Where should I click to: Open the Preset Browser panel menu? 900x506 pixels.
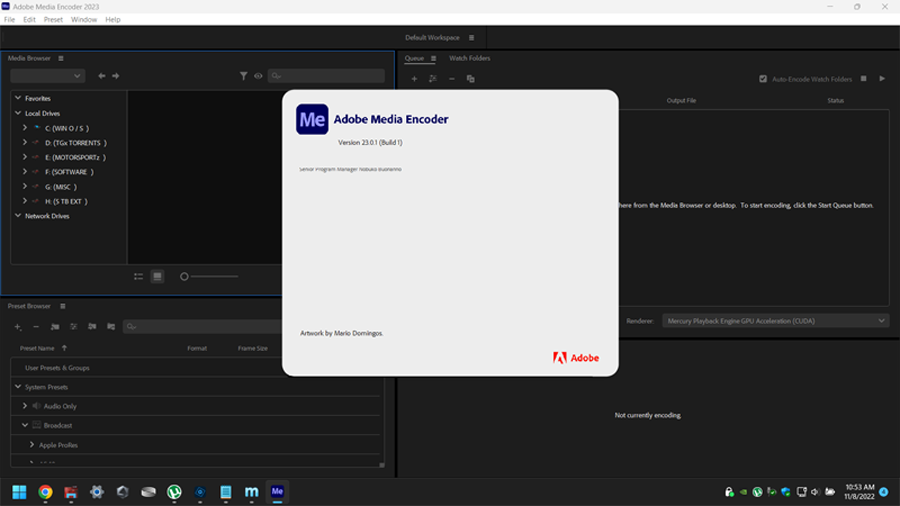[63, 306]
